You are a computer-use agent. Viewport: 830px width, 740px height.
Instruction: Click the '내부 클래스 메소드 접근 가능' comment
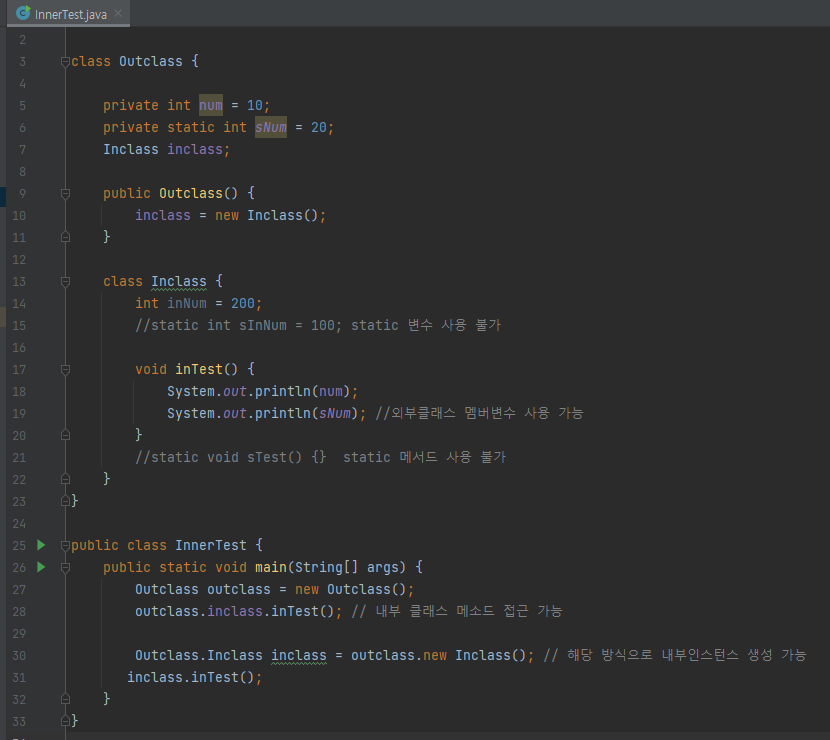457,611
